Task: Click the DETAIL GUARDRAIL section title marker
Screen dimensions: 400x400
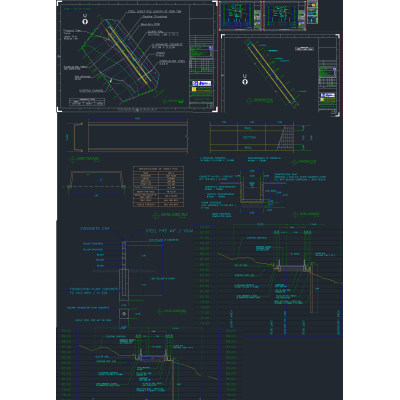Action: click(x=159, y=312)
